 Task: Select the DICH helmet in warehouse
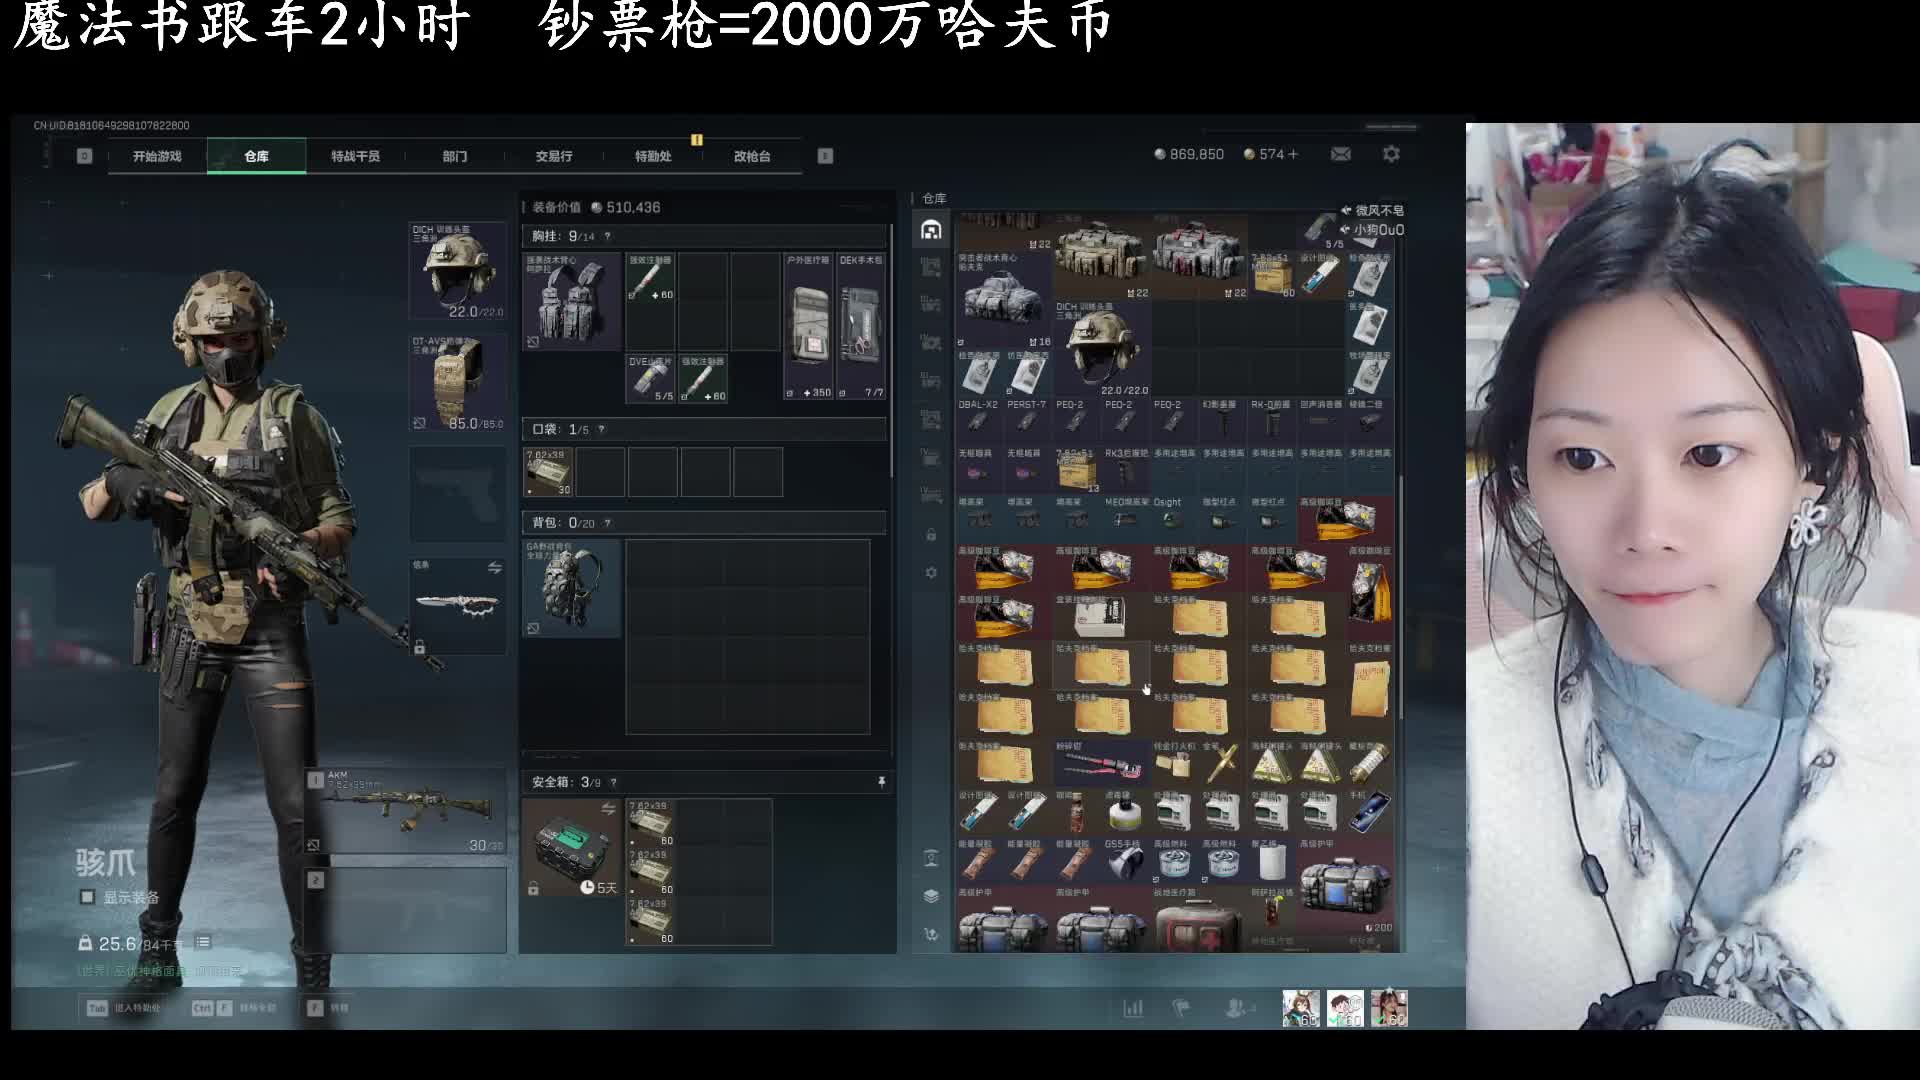point(1100,346)
